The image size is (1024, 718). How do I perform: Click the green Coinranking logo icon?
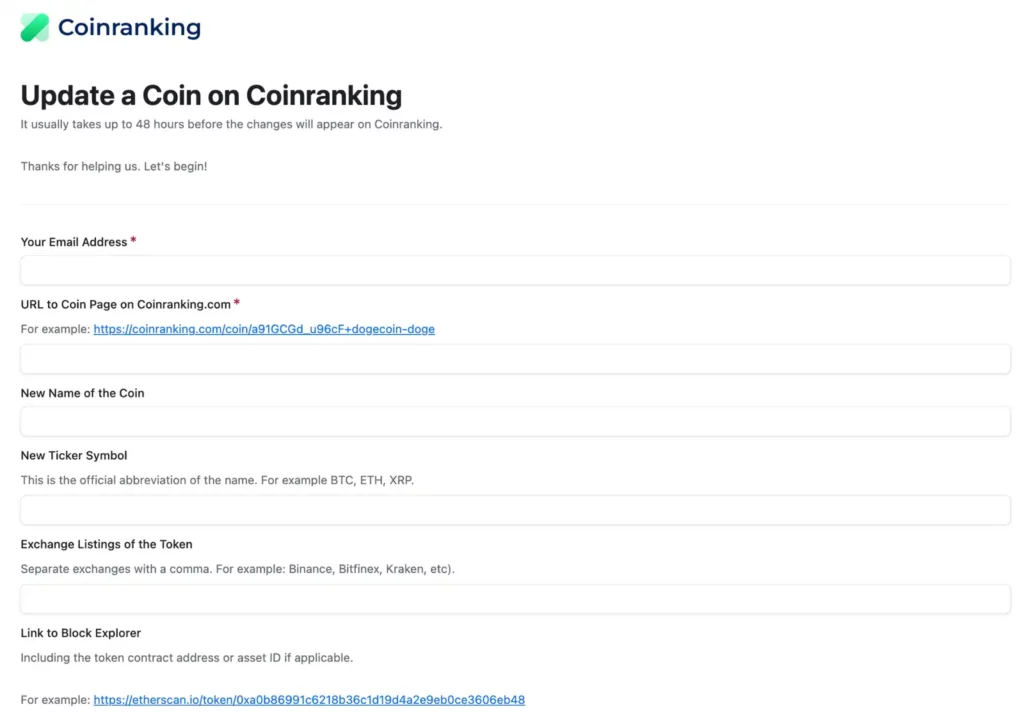35,27
